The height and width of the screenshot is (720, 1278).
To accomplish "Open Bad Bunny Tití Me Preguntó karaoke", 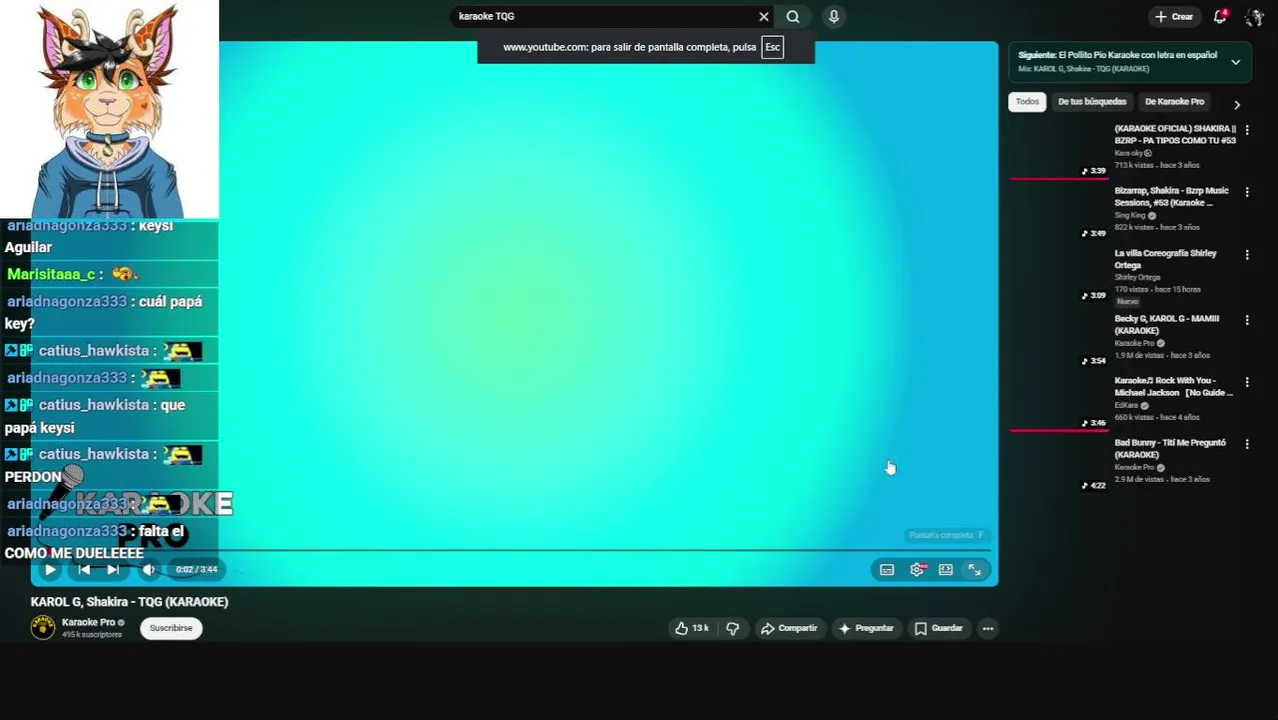I will pos(1170,448).
